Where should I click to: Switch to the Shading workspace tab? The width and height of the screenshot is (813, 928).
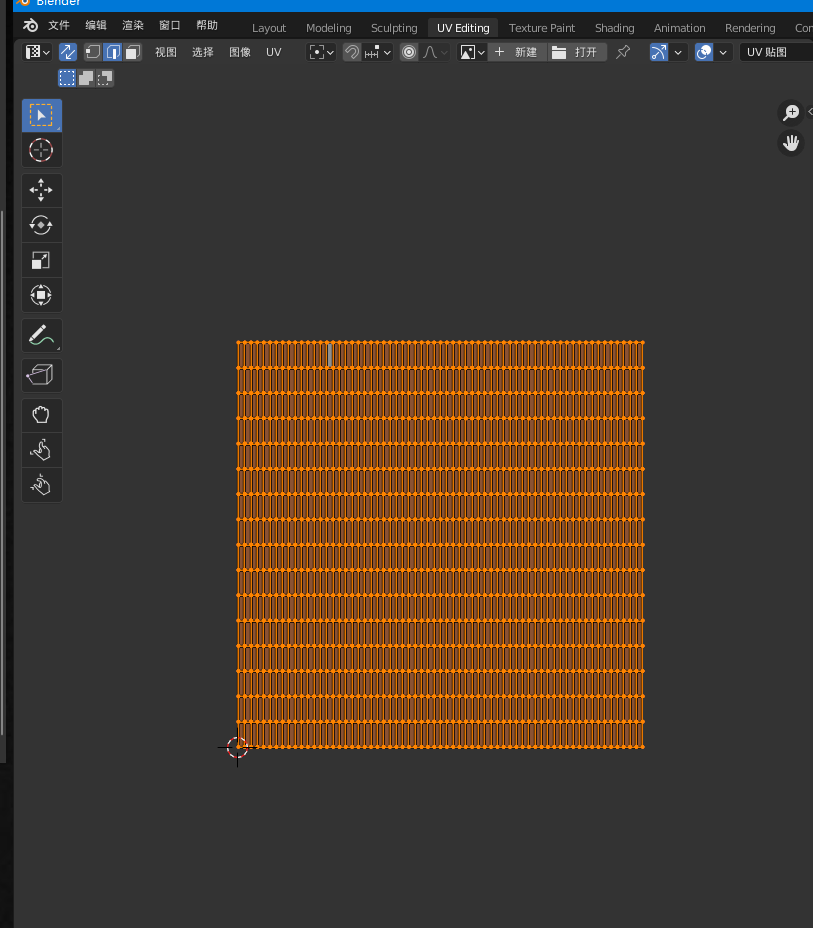click(614, 28)
